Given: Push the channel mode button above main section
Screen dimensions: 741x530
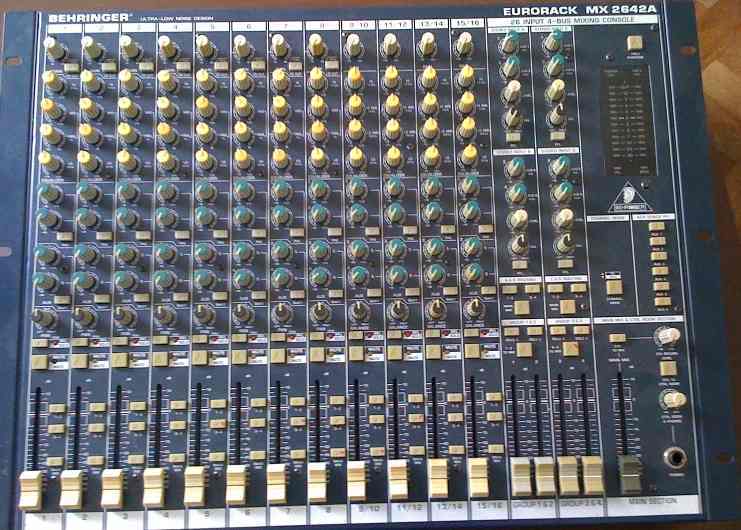Looking at the screenshot, I should 613,287.
